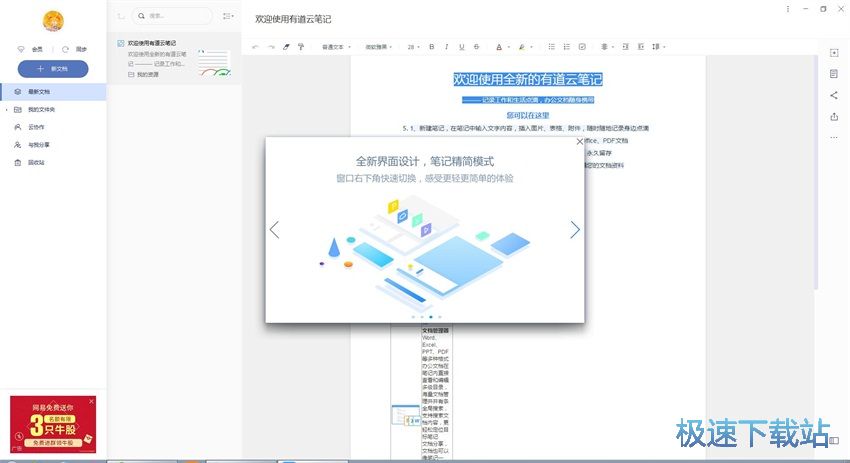Screen dimensions: 850x463
Task: Click the small image thumbnail in document table
Action: (405, 415)
